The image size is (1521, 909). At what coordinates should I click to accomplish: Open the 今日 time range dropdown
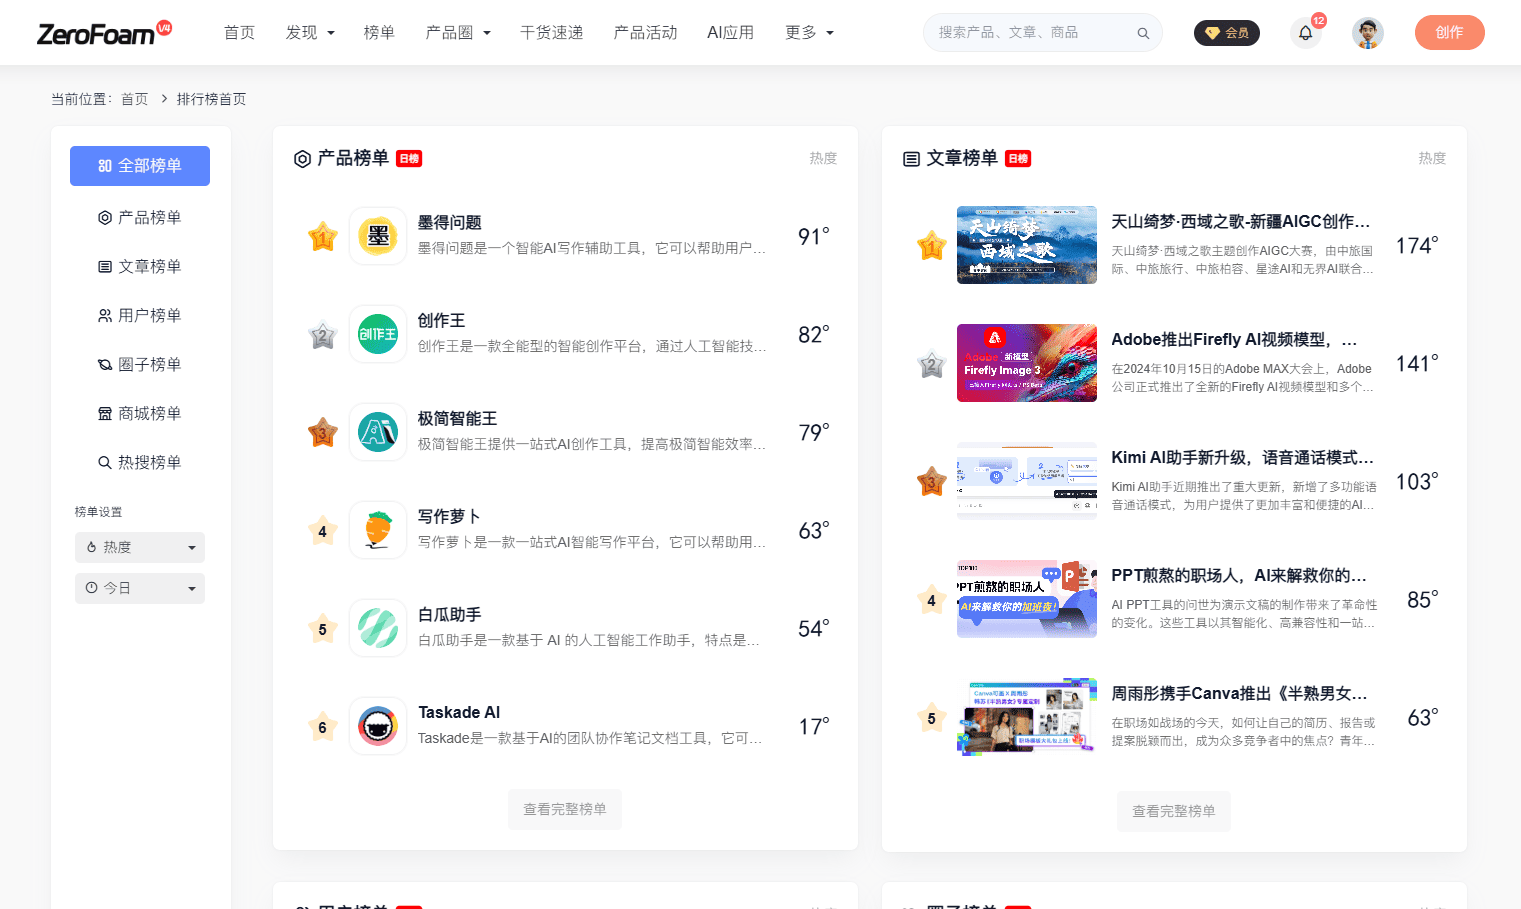tap(140, 588)
